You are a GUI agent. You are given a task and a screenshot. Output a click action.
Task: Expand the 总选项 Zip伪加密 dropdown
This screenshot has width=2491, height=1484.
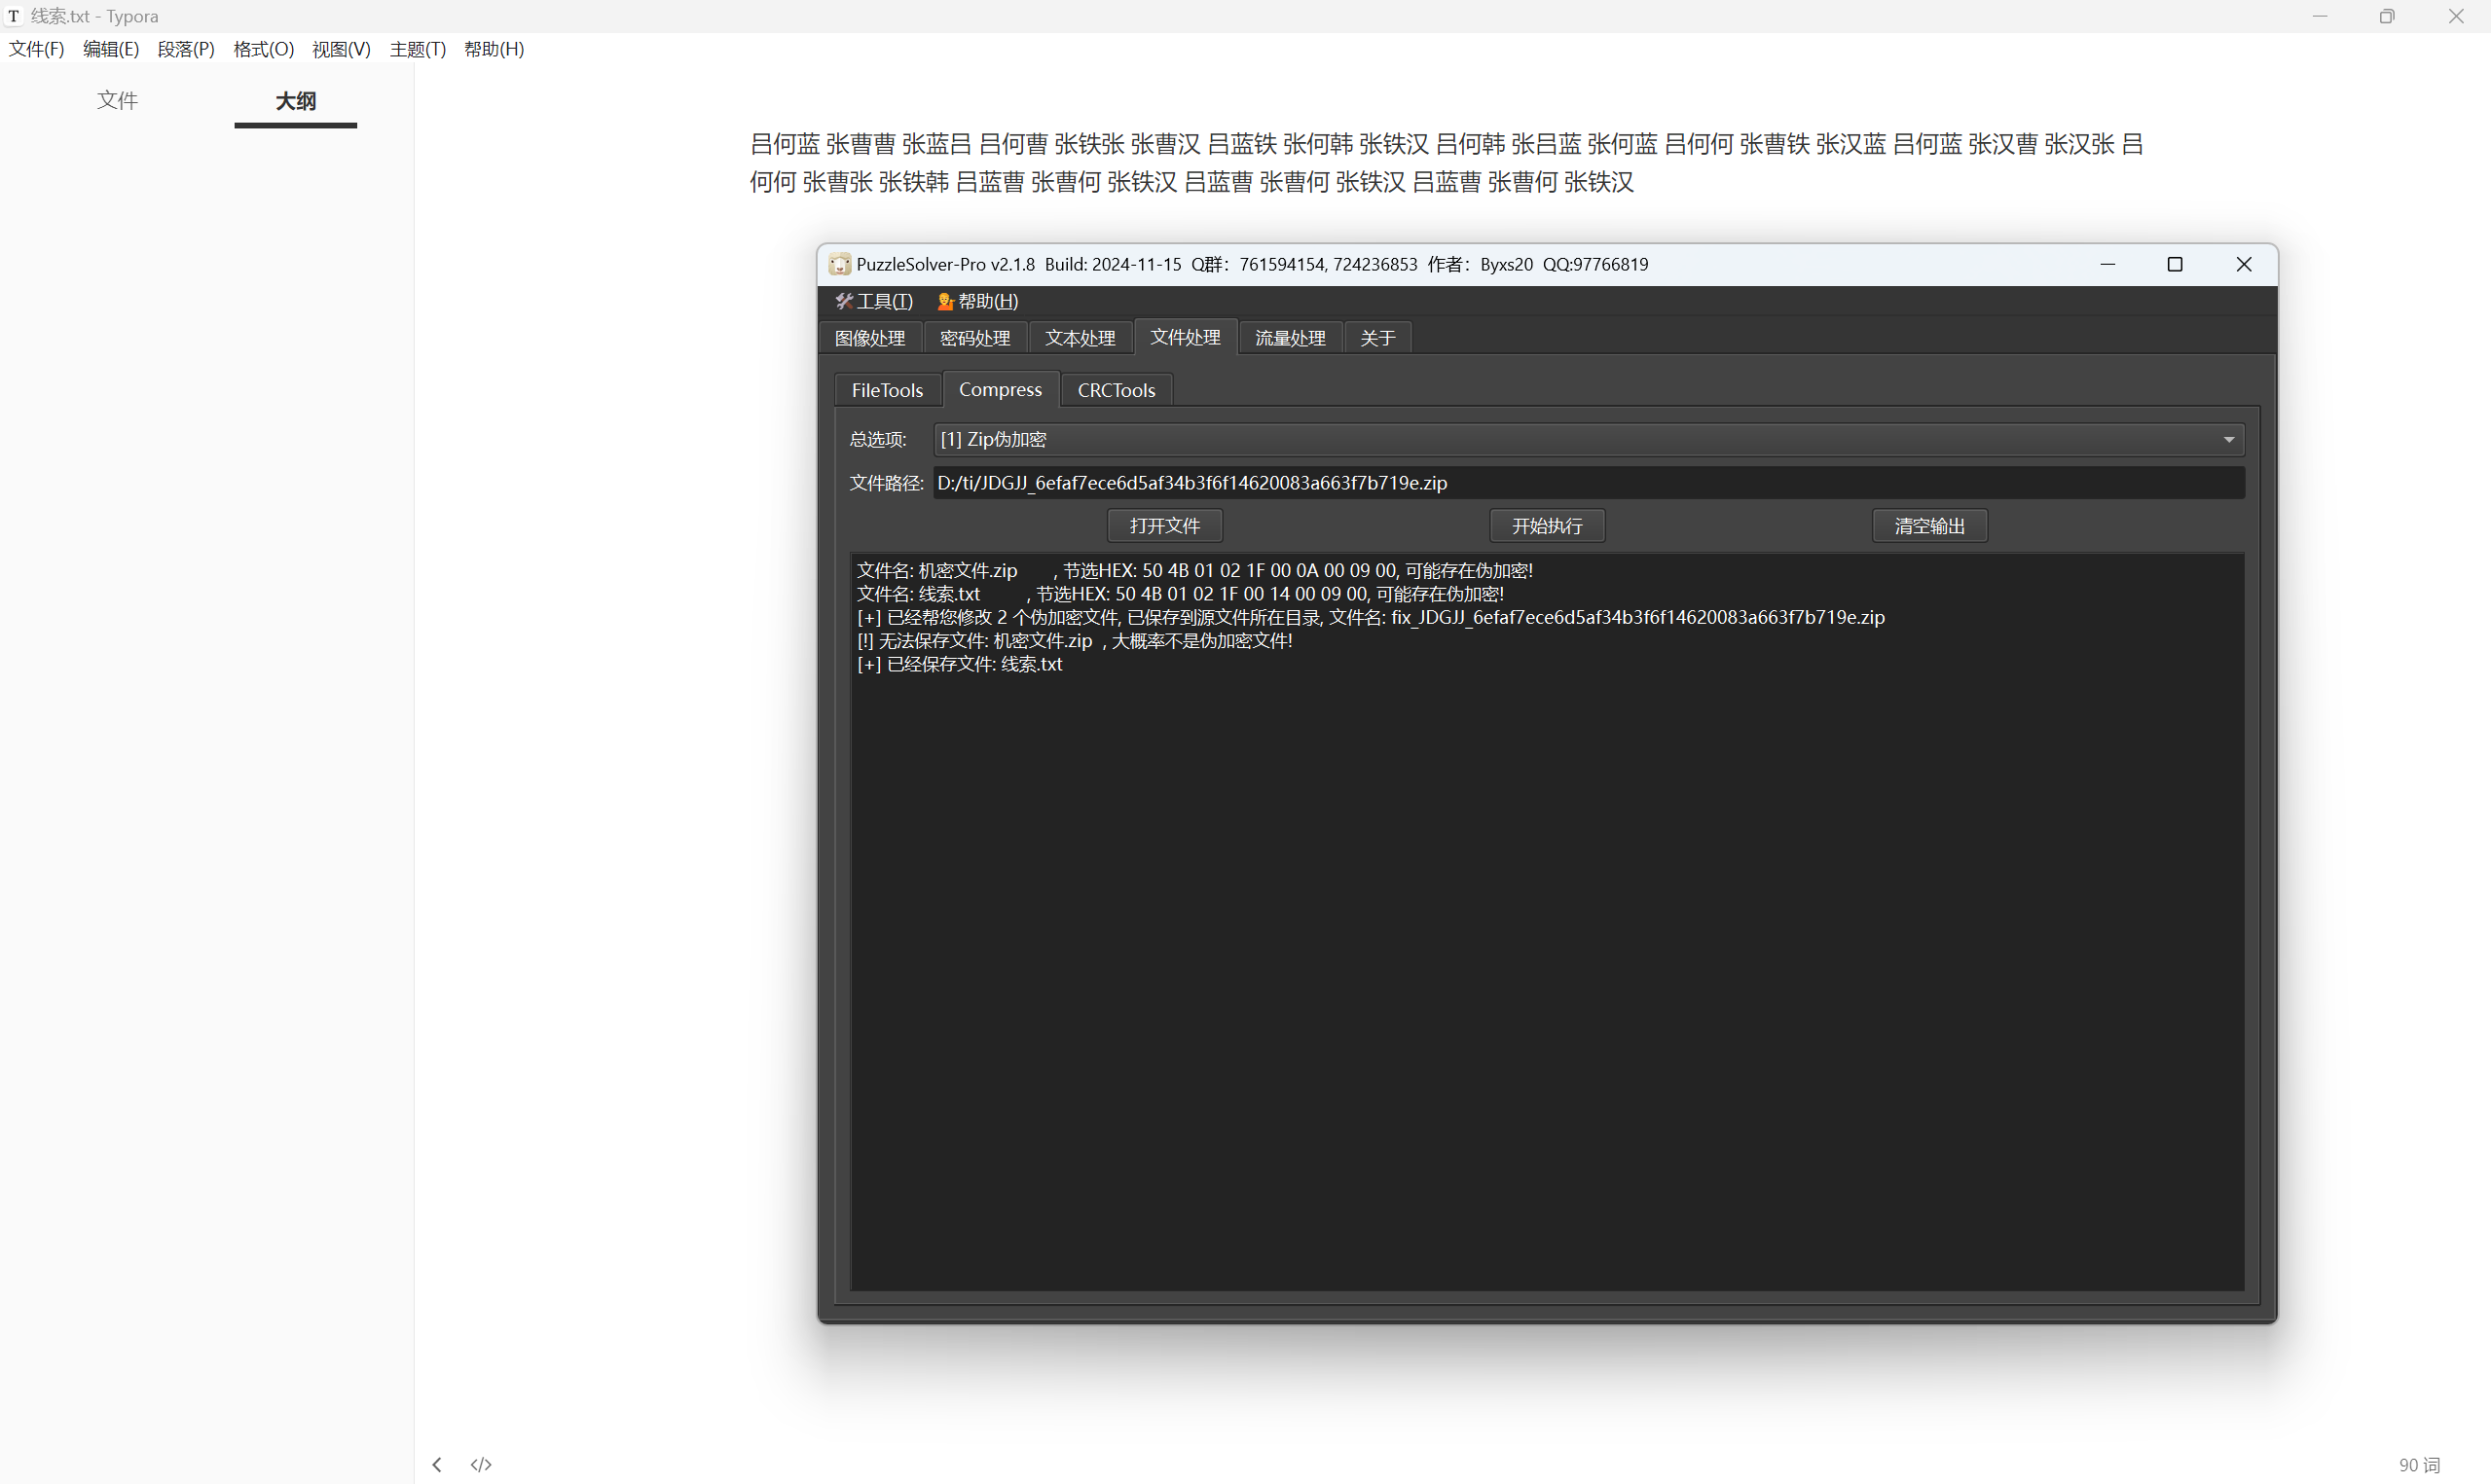tap(1588, 439)
